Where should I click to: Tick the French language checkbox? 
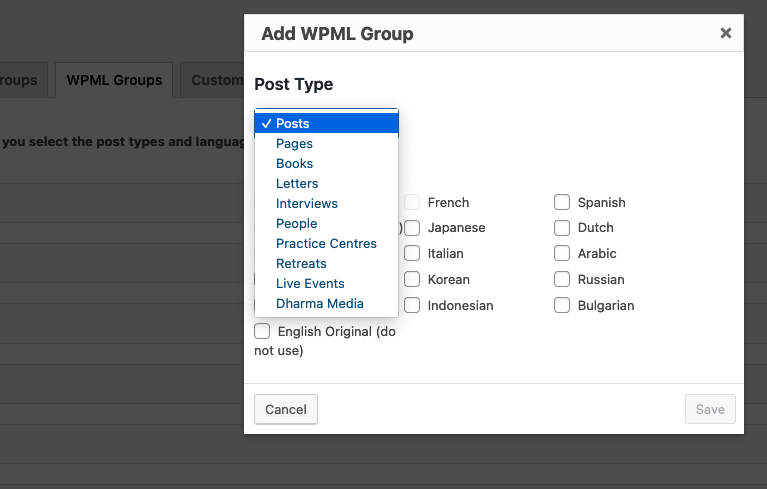(x=412, y=202)
